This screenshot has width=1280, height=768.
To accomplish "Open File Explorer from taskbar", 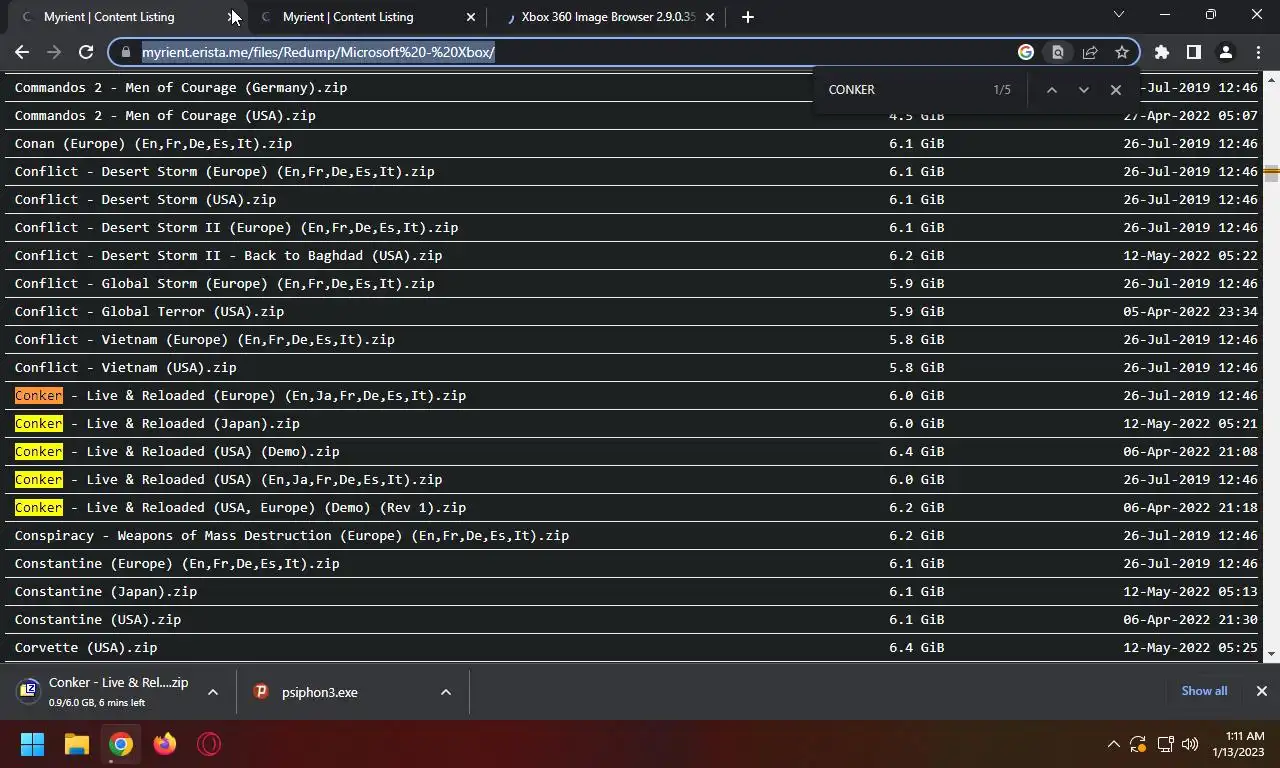I will [x=77, y=744].
